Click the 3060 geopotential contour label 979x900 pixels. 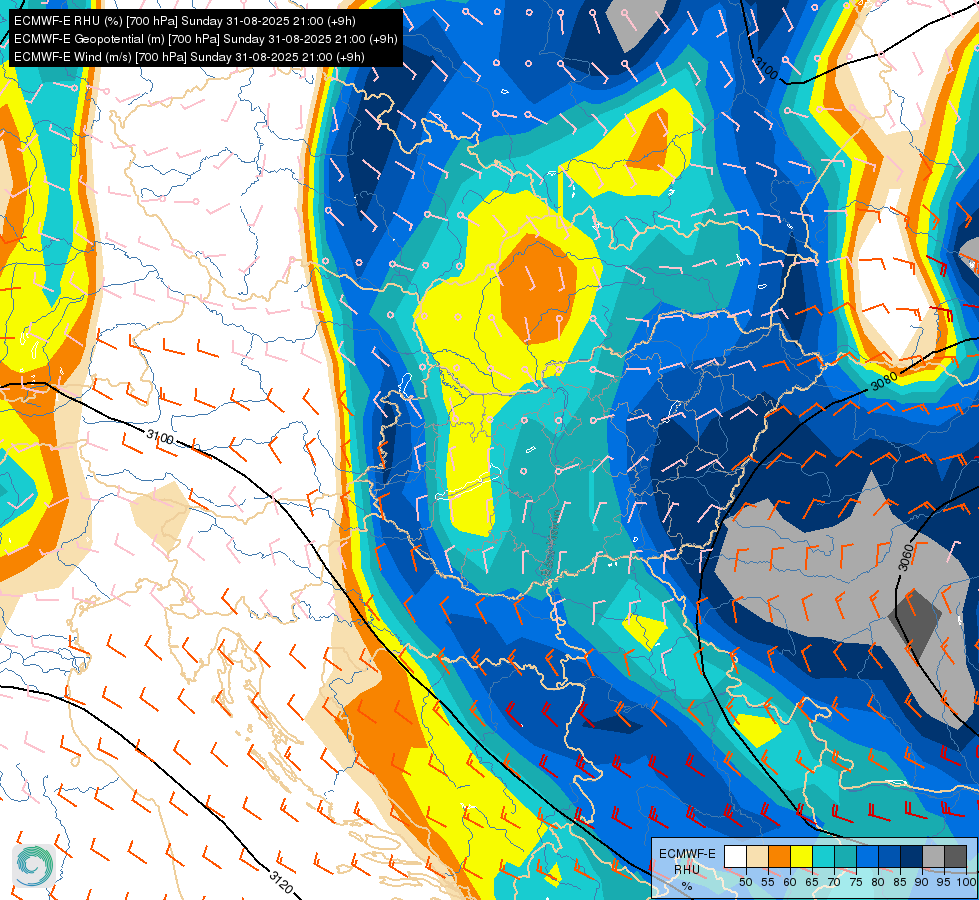pyautogui.click(x=906, y=558)
